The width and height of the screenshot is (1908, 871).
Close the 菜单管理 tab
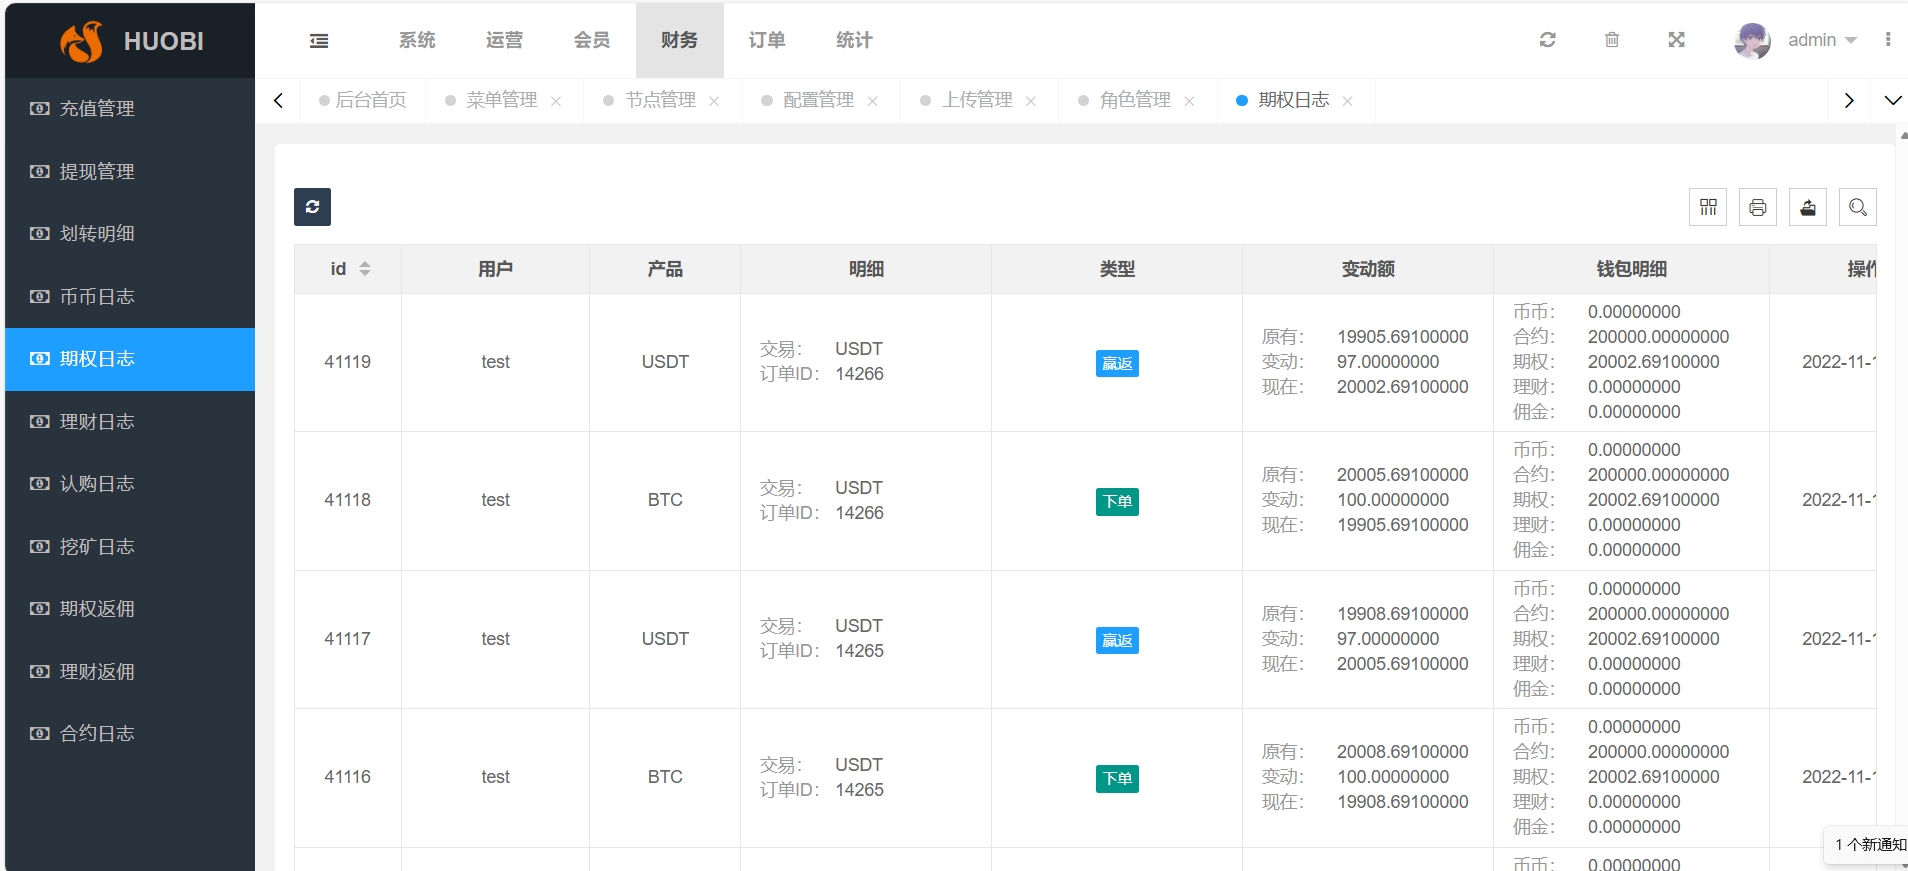pos(556,101)
